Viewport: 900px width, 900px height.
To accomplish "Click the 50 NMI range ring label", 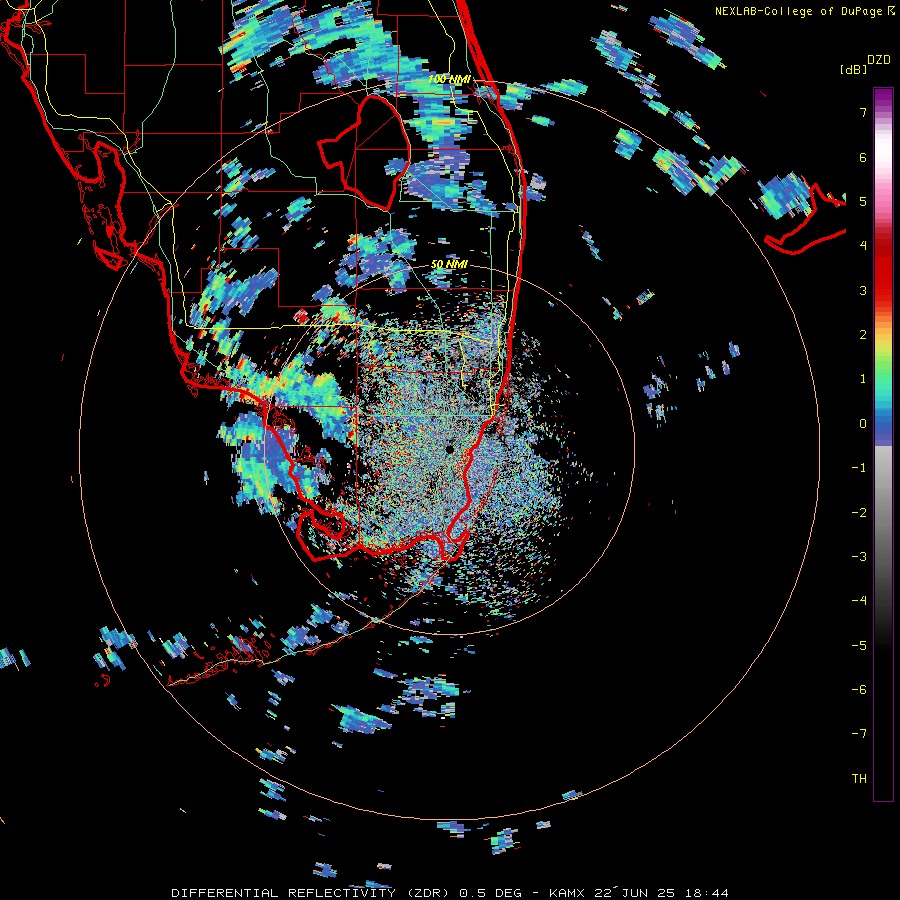I will click(449, 264).
